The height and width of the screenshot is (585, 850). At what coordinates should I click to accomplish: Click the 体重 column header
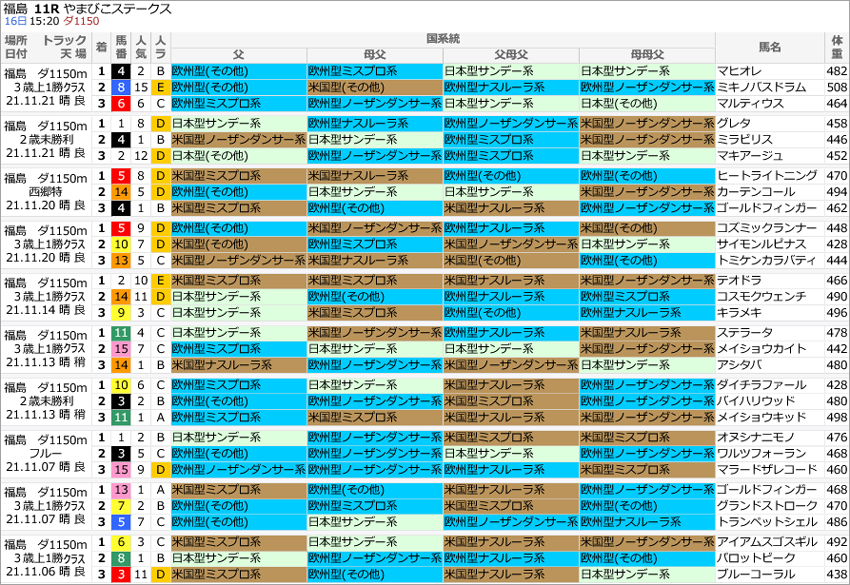[837, 47]
